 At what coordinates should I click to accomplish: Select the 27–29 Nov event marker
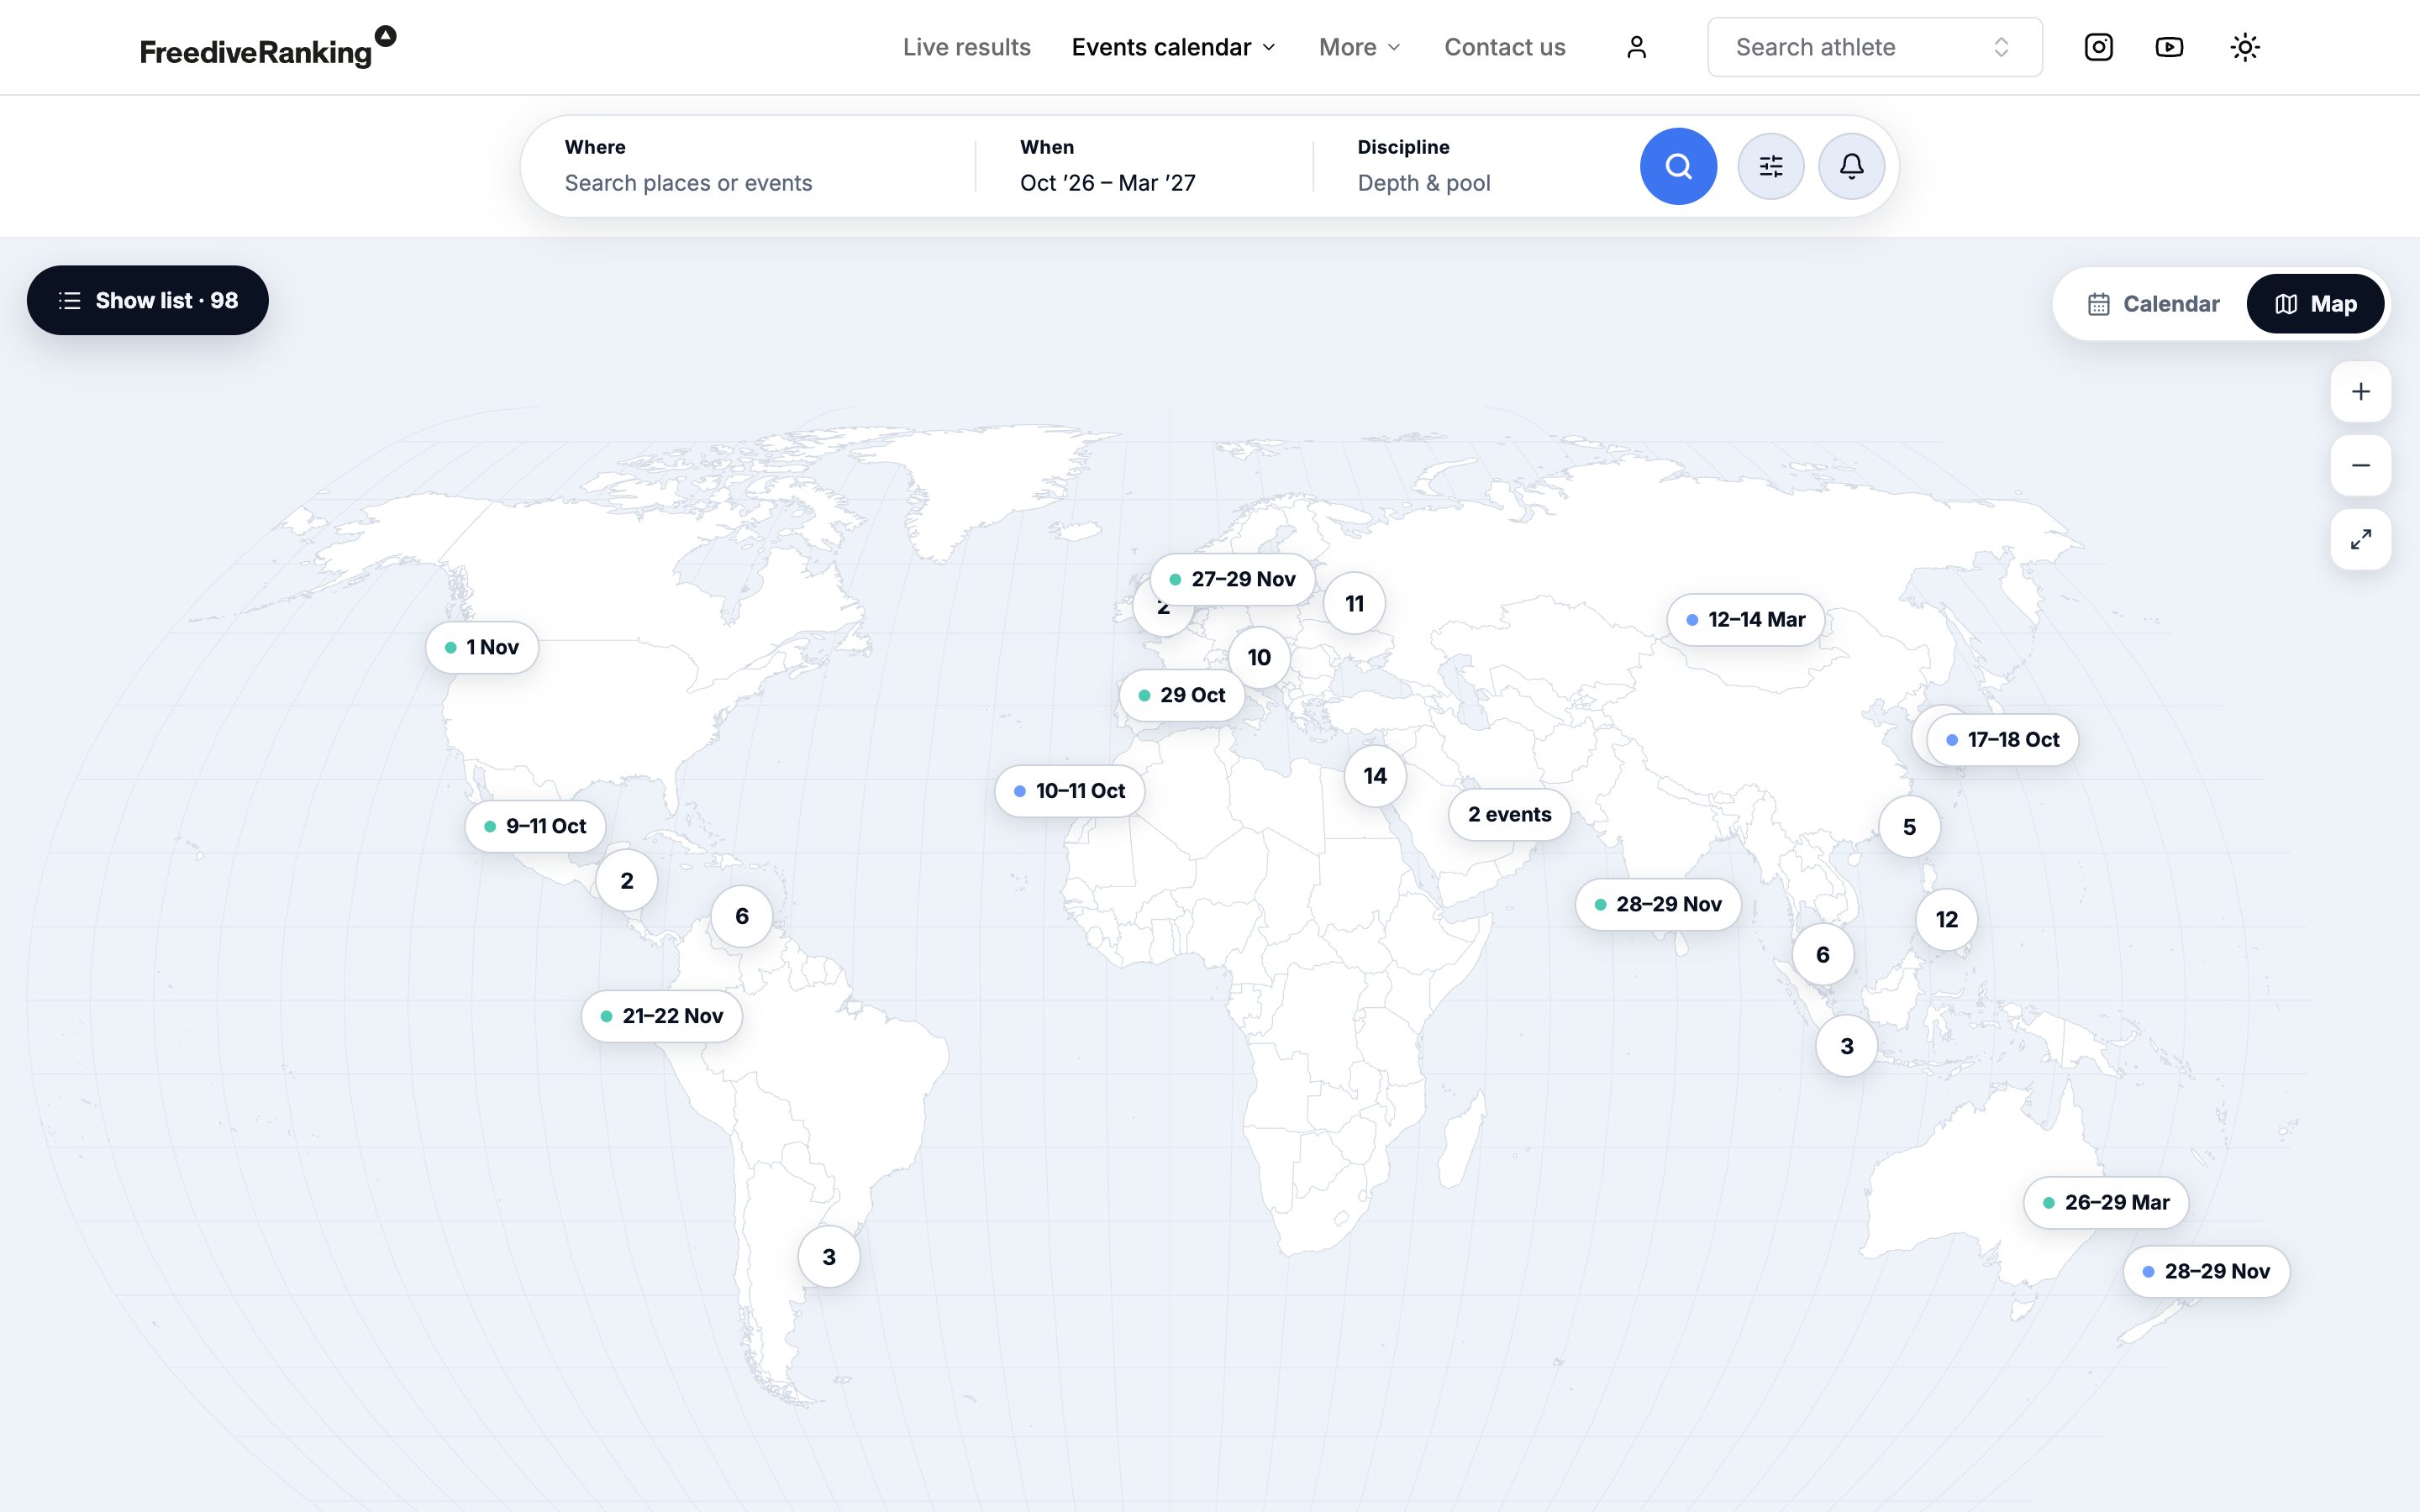tap(1232, 579)
